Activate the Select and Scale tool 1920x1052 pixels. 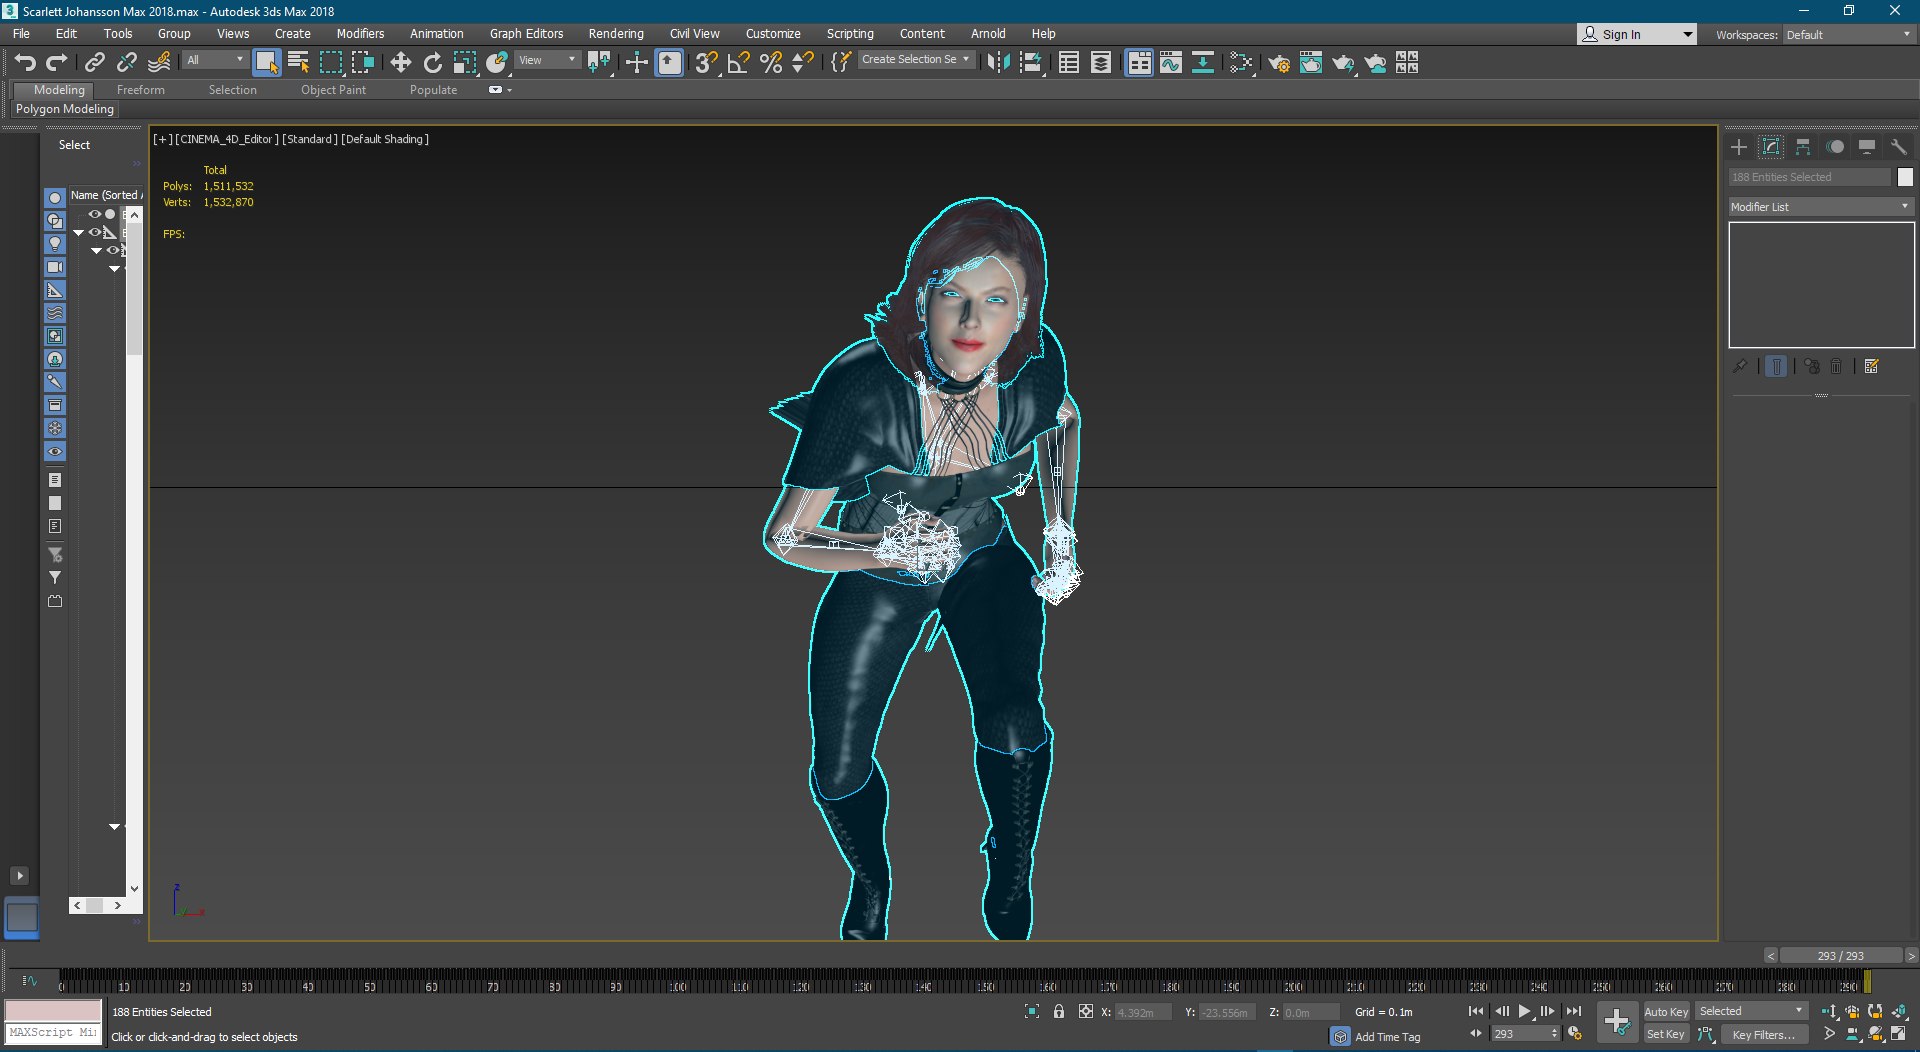(464, 62)
